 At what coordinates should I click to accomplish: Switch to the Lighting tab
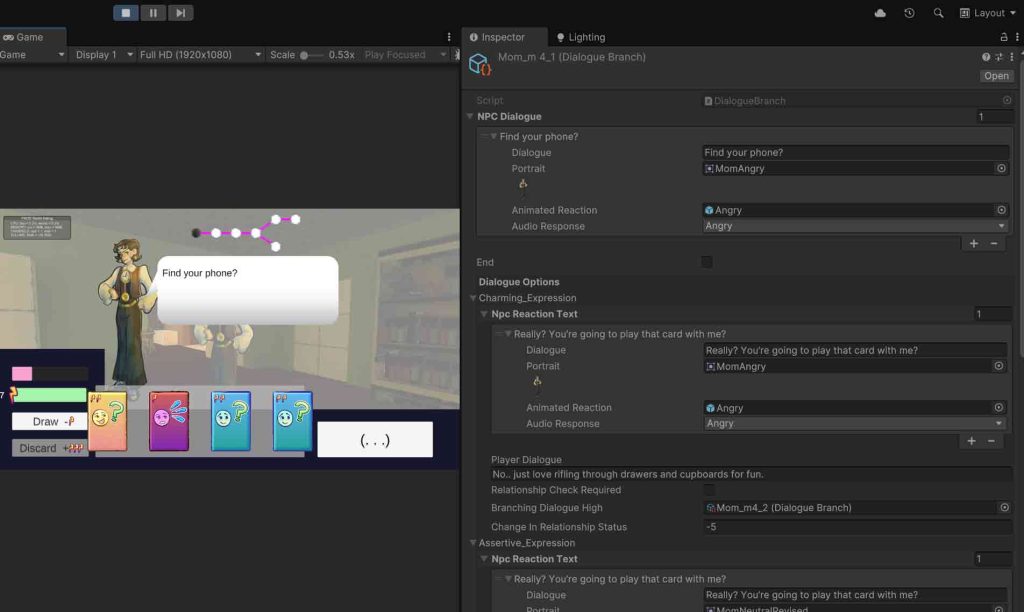[x=581, y=37]
